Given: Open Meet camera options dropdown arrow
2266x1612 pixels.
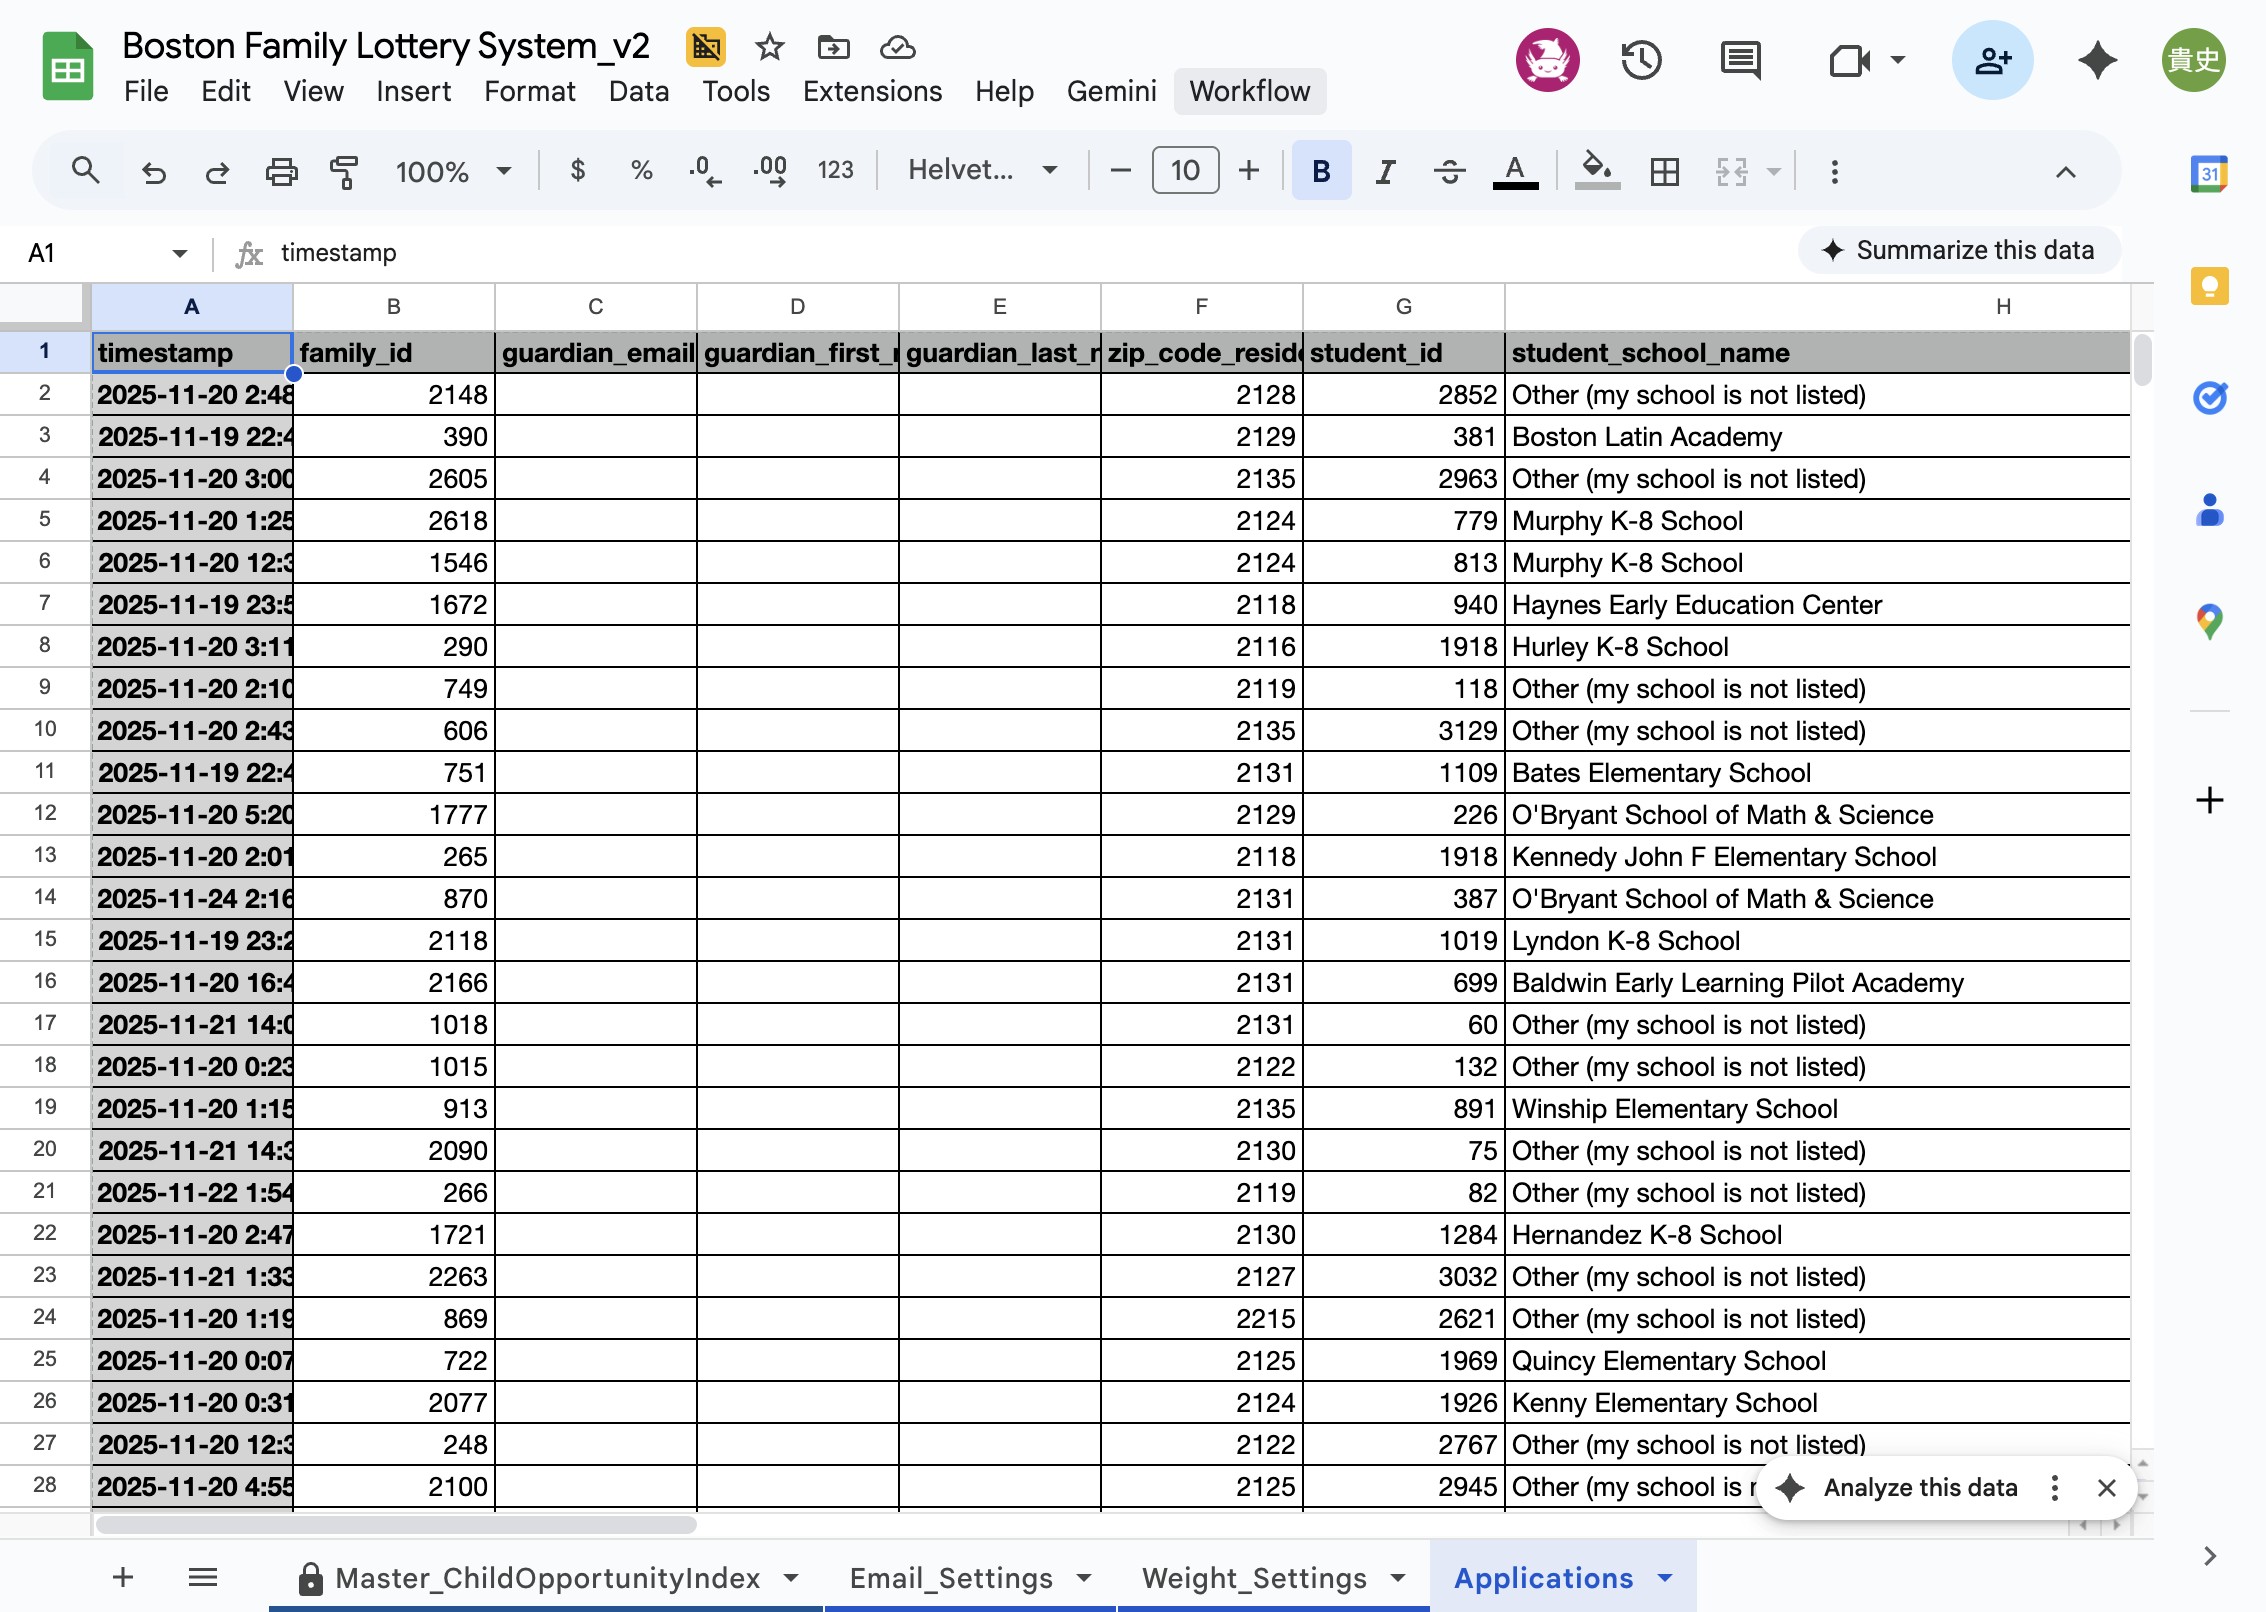Looking at the screenshot, I should (x=1897, y=60).
